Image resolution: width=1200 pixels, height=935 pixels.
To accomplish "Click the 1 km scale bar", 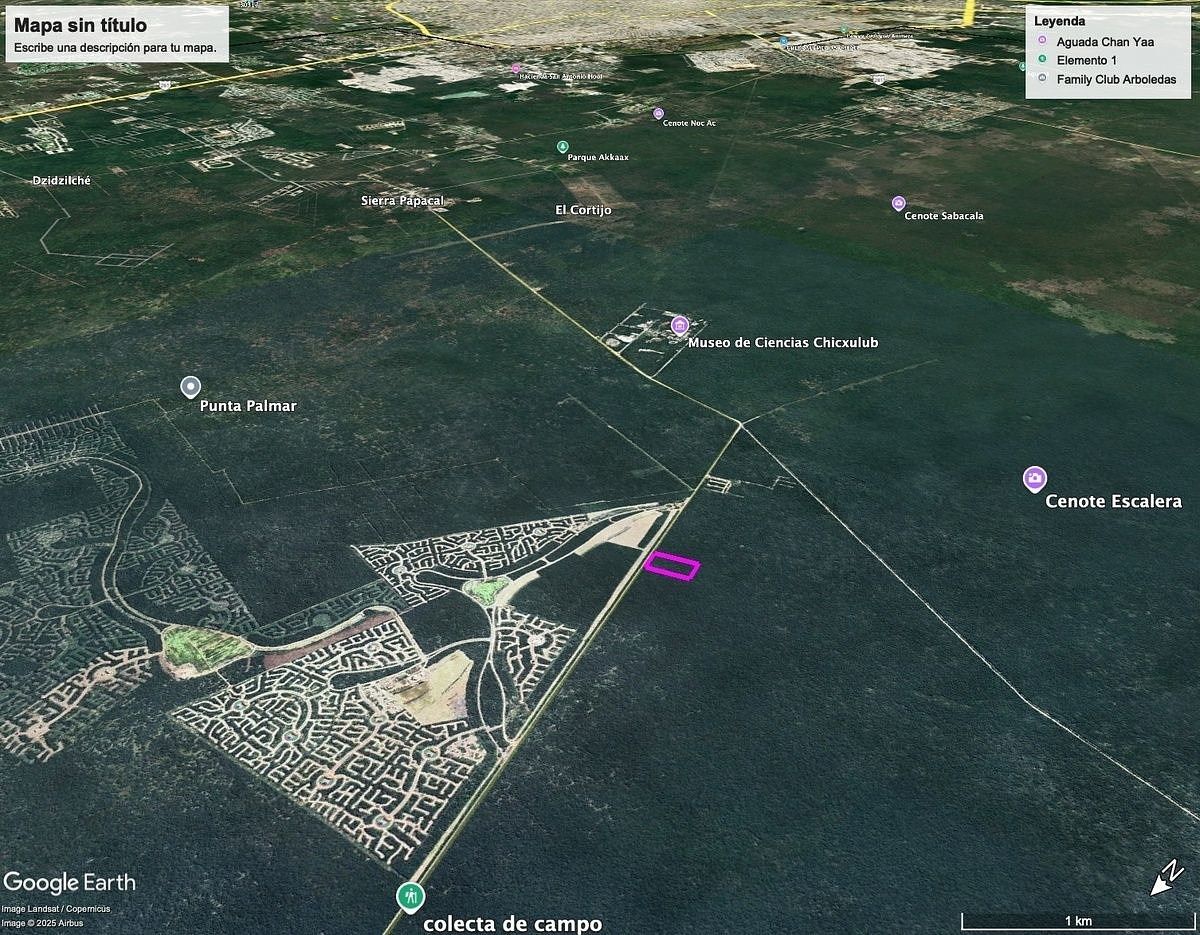I will click(1077, 920).
